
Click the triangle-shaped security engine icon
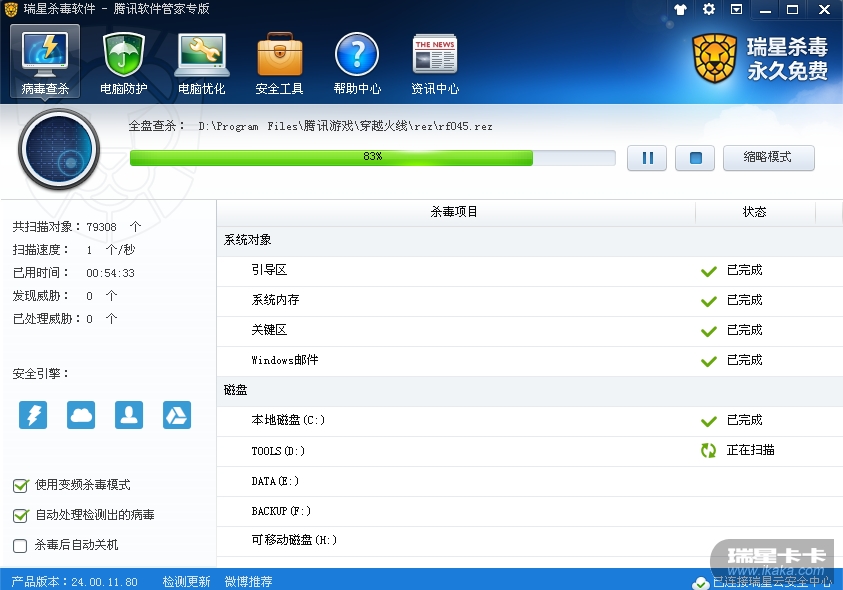[177, 415]
